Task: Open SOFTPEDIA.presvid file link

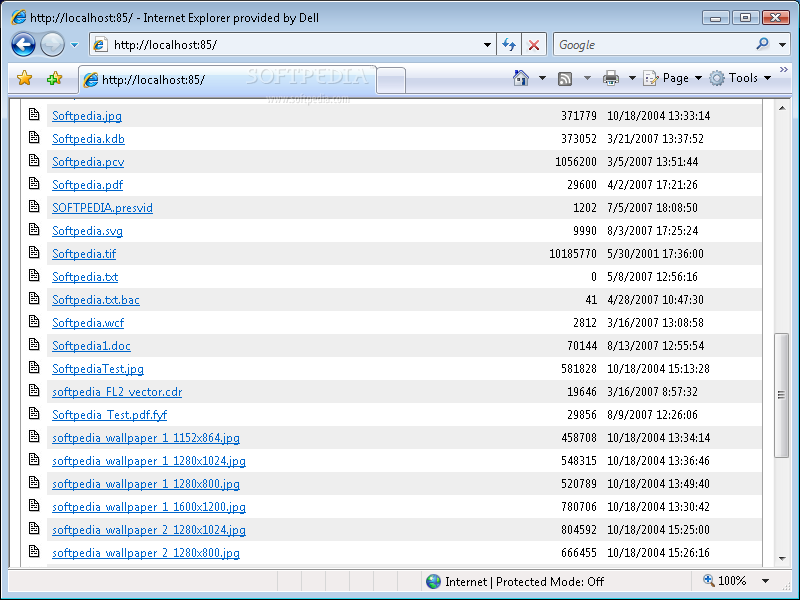Action: click(x=102, y=208)
